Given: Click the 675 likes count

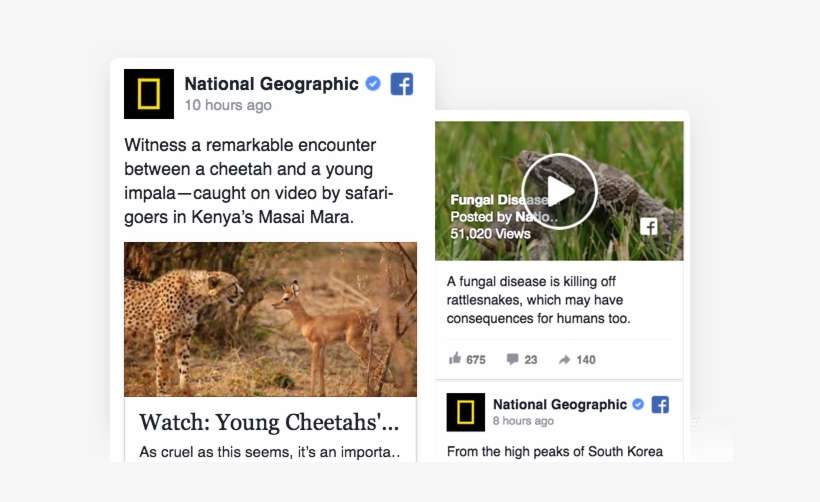Looking at the screenshot, I should tap(476, 360).
